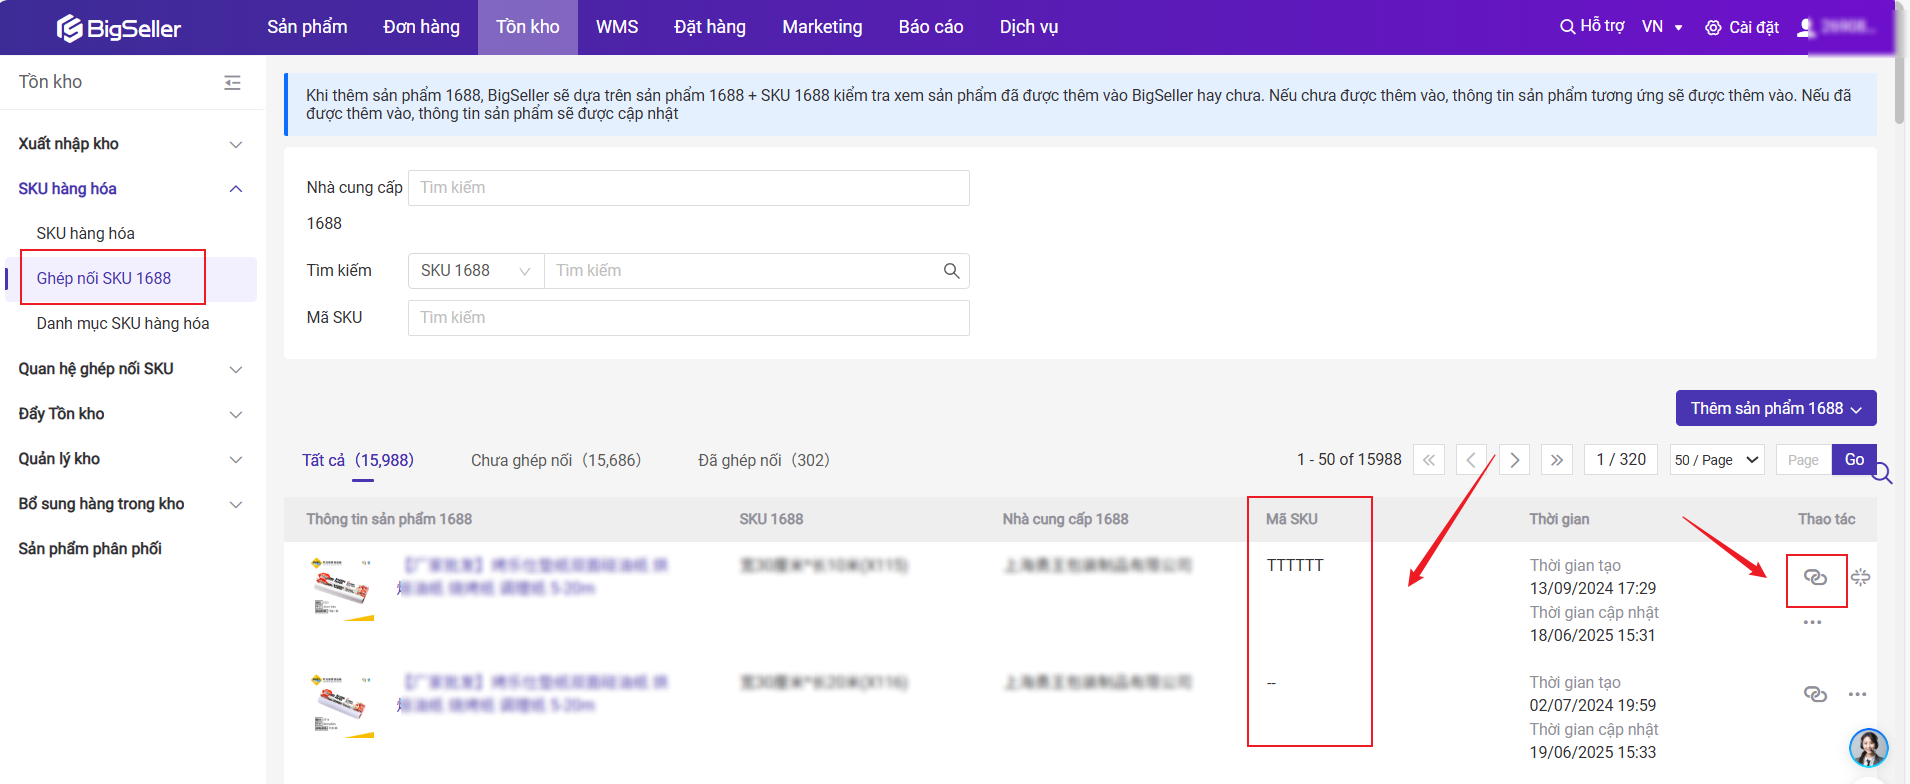This screenshot has width=1910, height=784.
Task: Open Báo cáo top menu
Action: click(931, 27)
